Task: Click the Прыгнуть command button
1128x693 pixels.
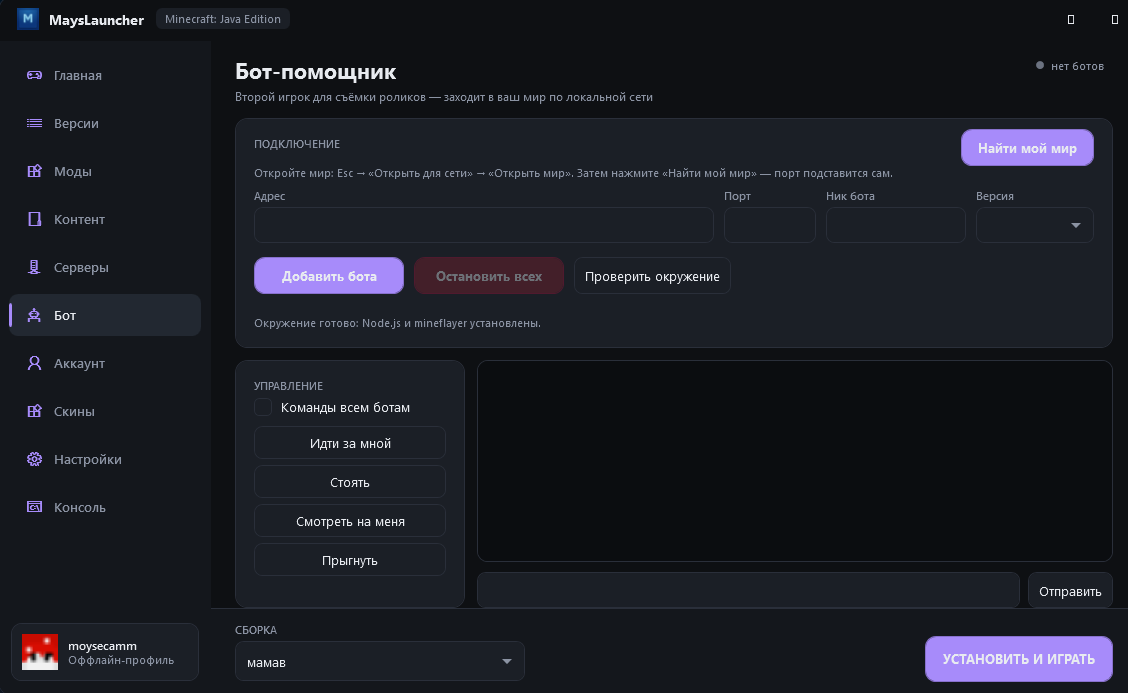Action: (350, 559)
